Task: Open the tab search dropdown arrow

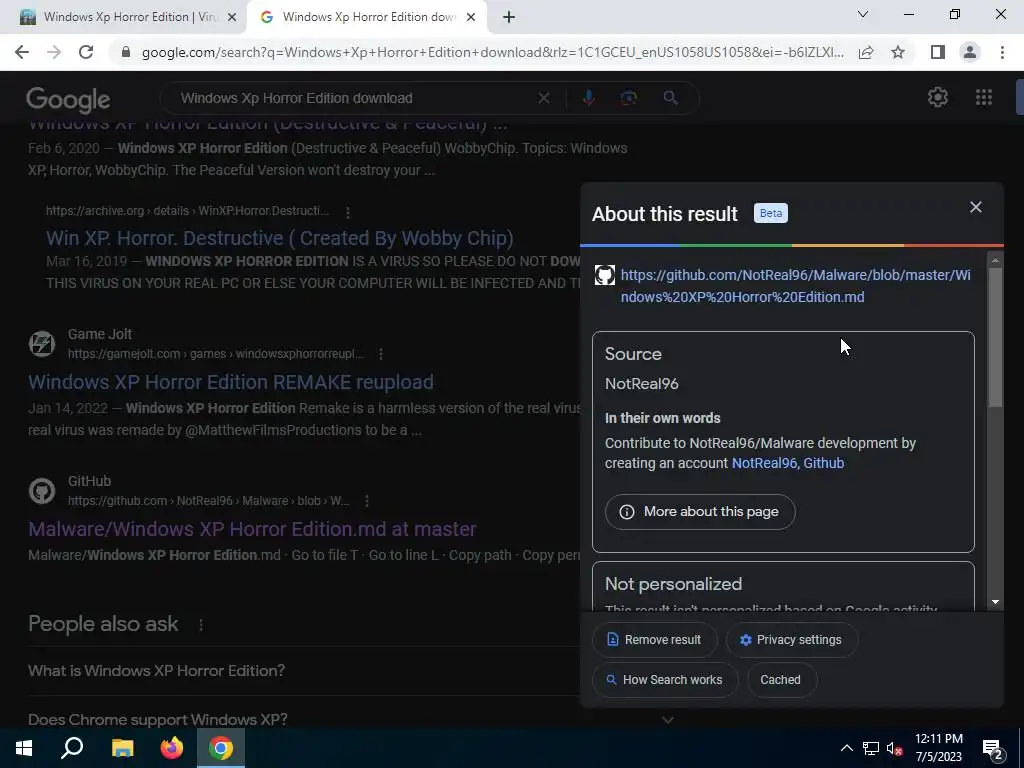Action: [x=863, y=14]
